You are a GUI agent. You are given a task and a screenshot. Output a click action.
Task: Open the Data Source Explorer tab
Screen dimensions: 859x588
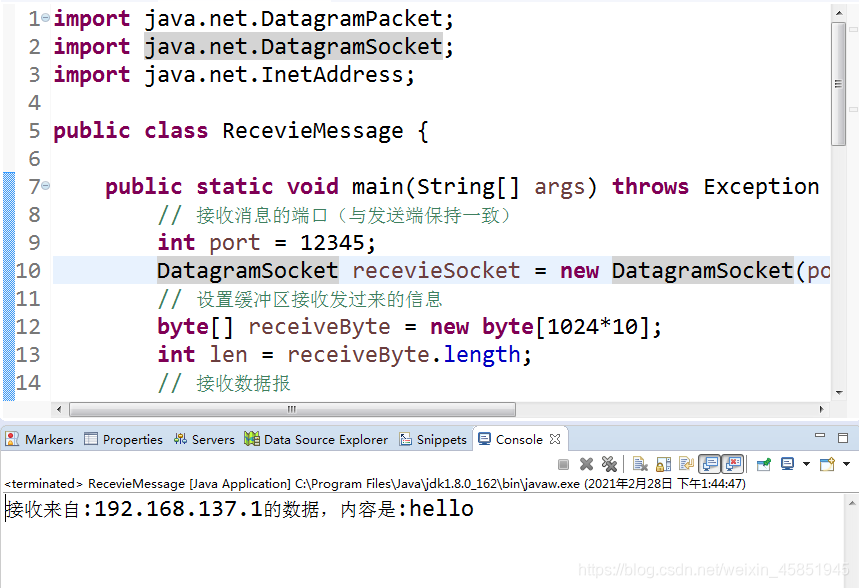(x=316, y=439)
